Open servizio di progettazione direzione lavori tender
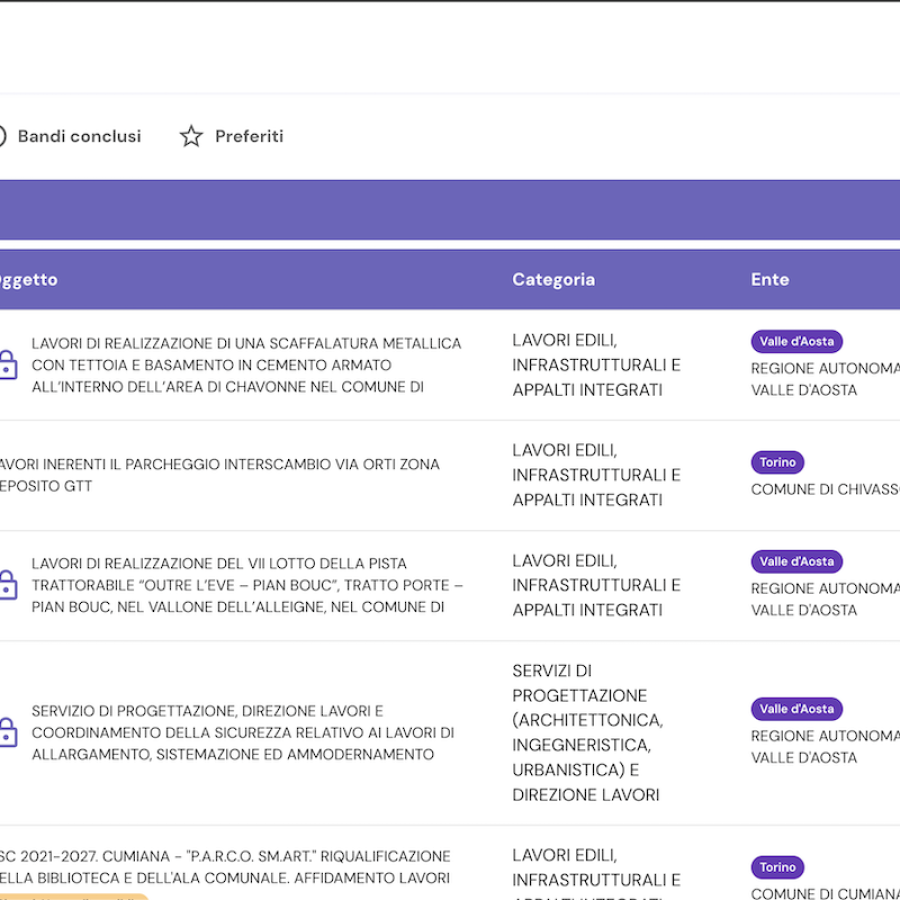The width and height of the screenshot is (900, 900). click(242, 733)
